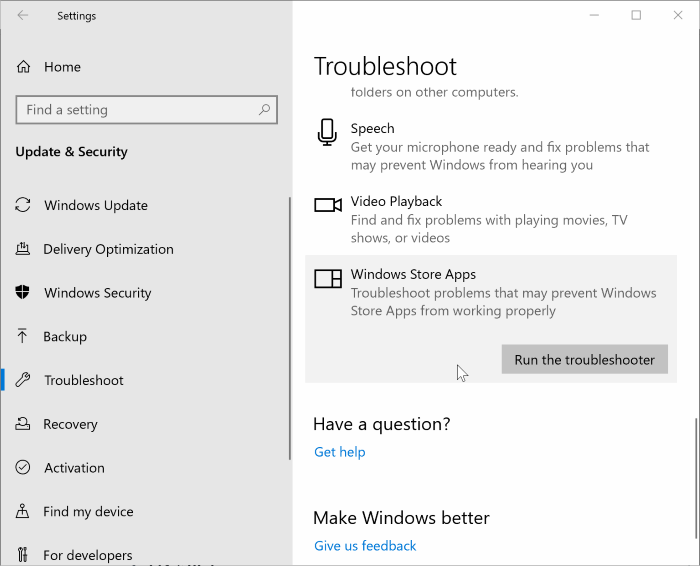Click the sidebar vertical scrollbar
Screen dimensions: 700x566
290,328
